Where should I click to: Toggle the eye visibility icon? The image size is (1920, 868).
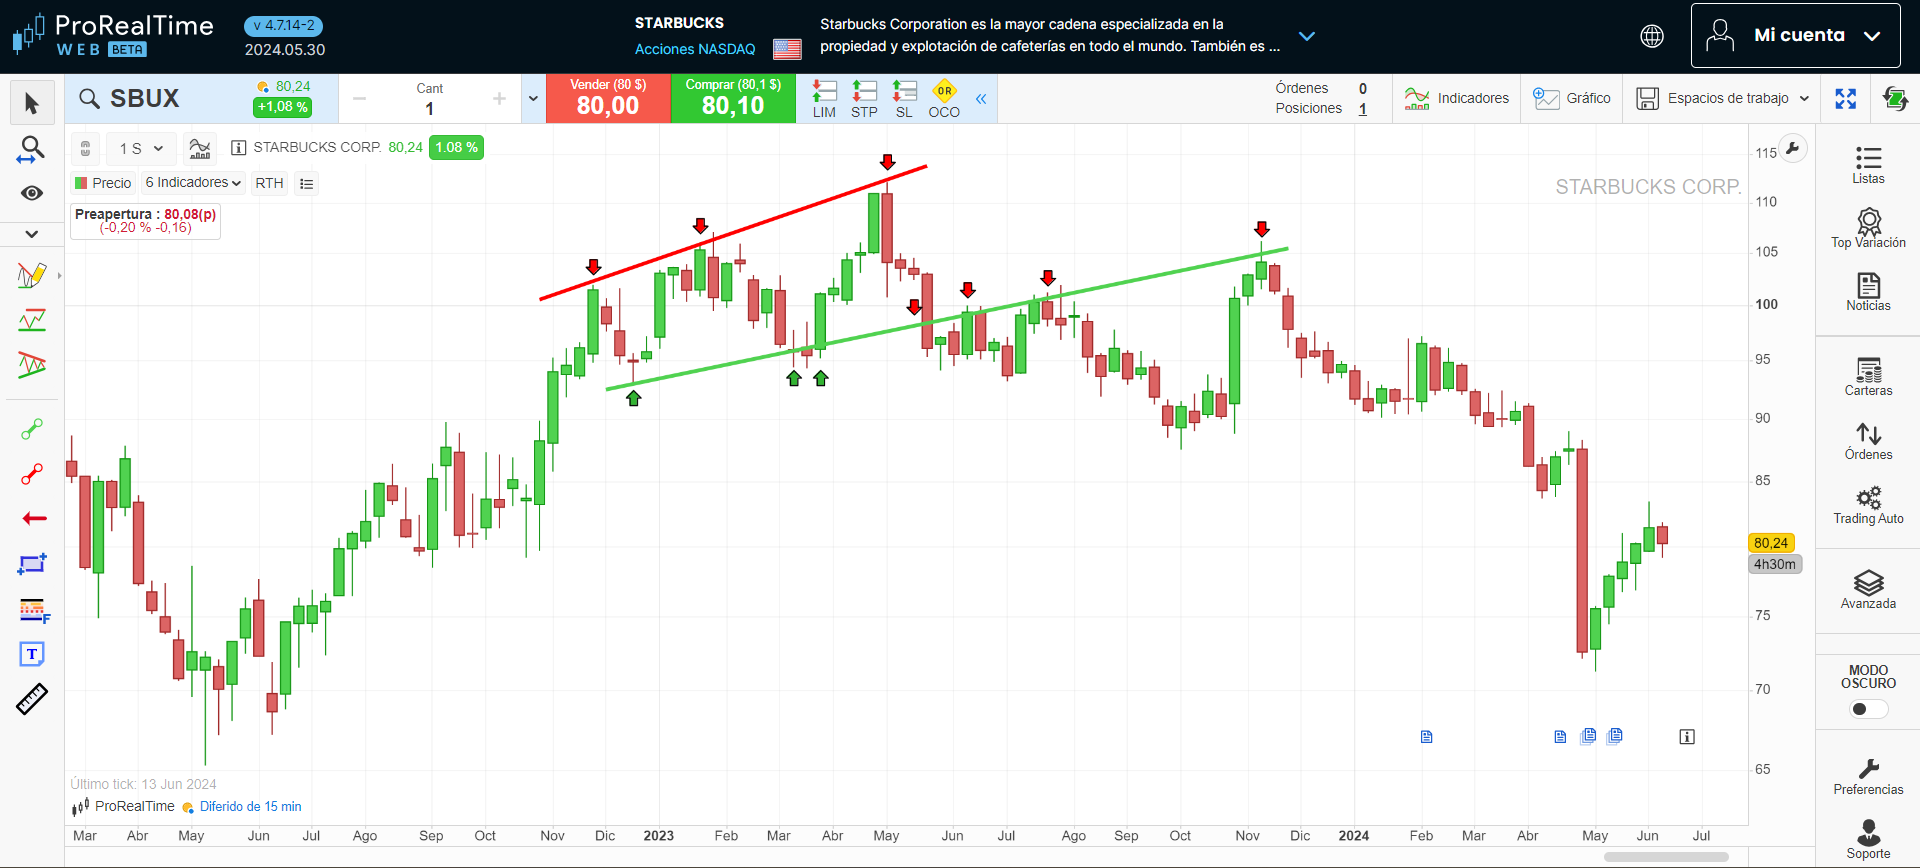[x=32, y=193]
